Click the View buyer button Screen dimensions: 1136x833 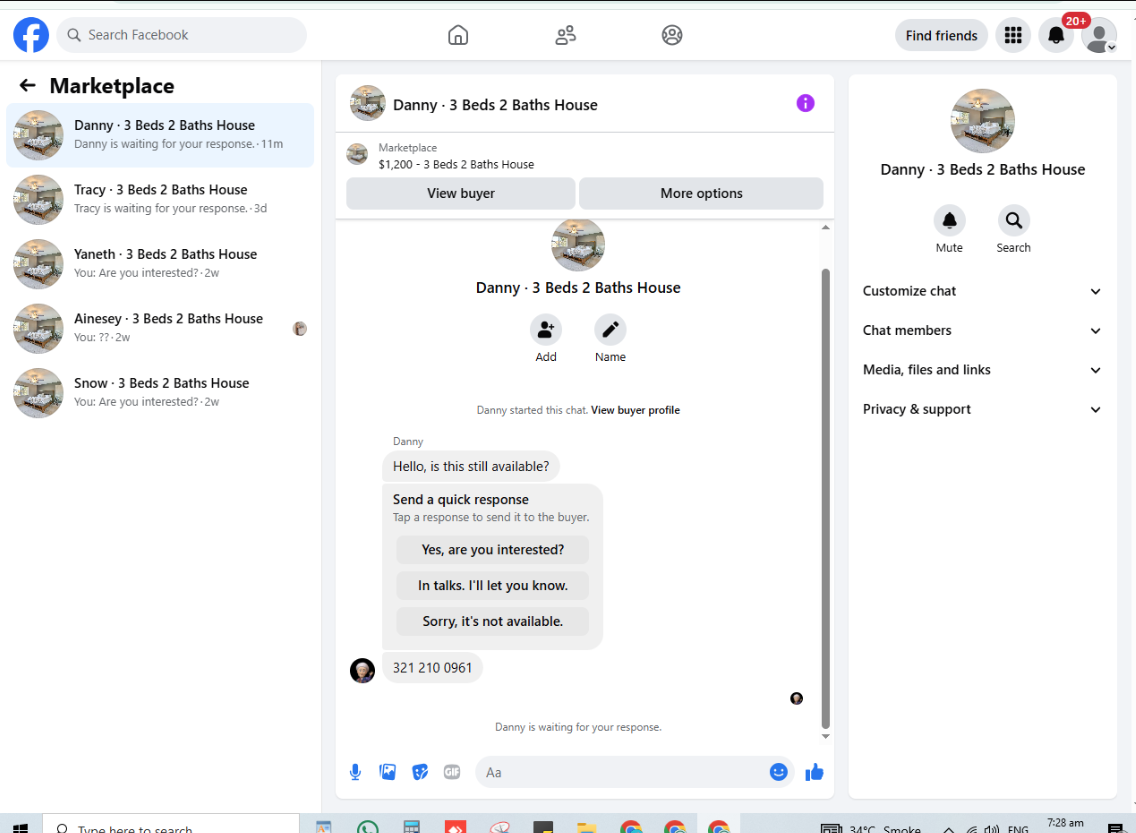point(461,193)
